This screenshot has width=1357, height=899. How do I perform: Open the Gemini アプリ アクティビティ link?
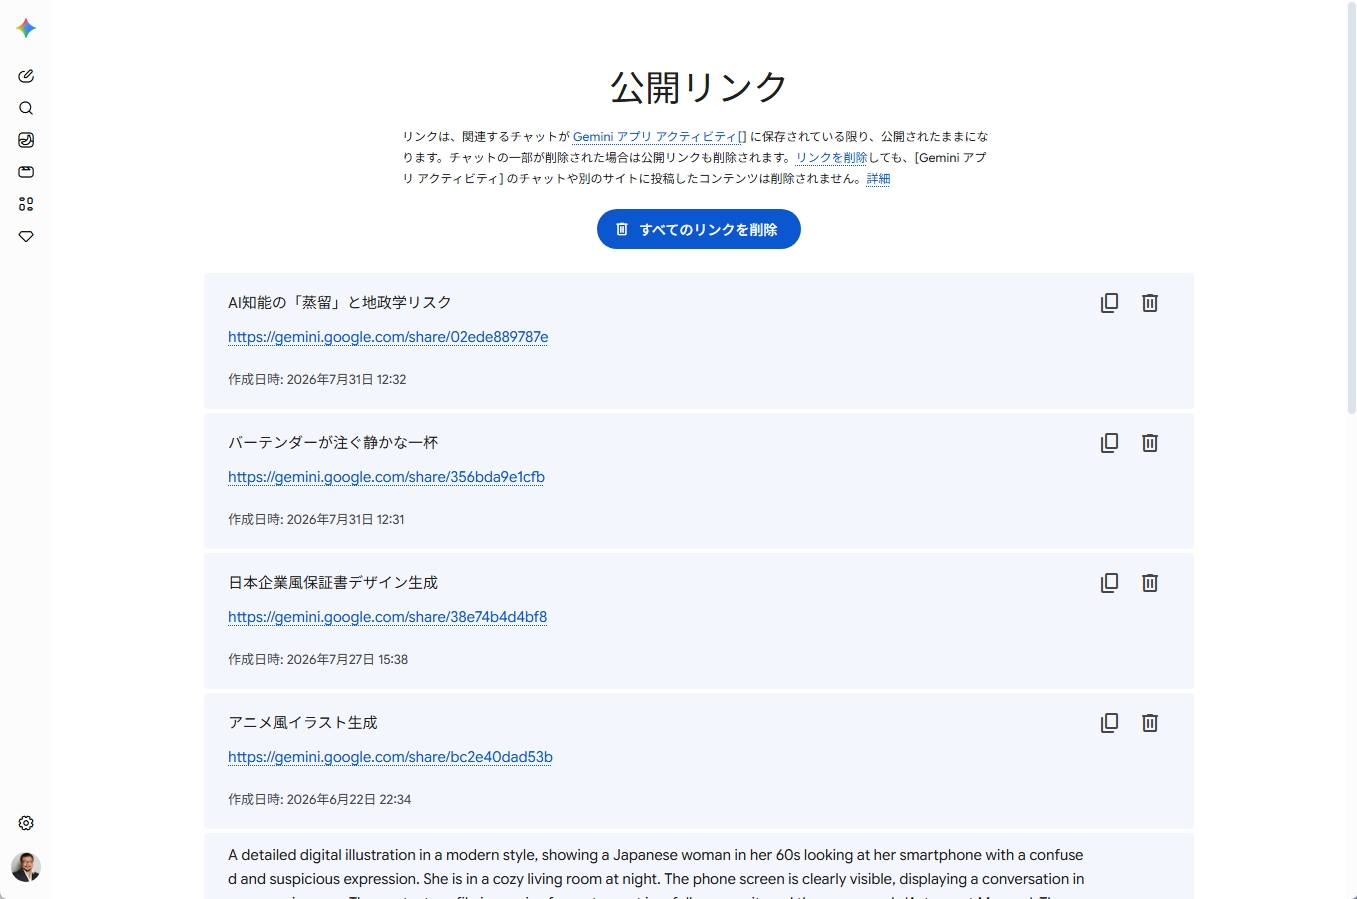pos(659,137)
